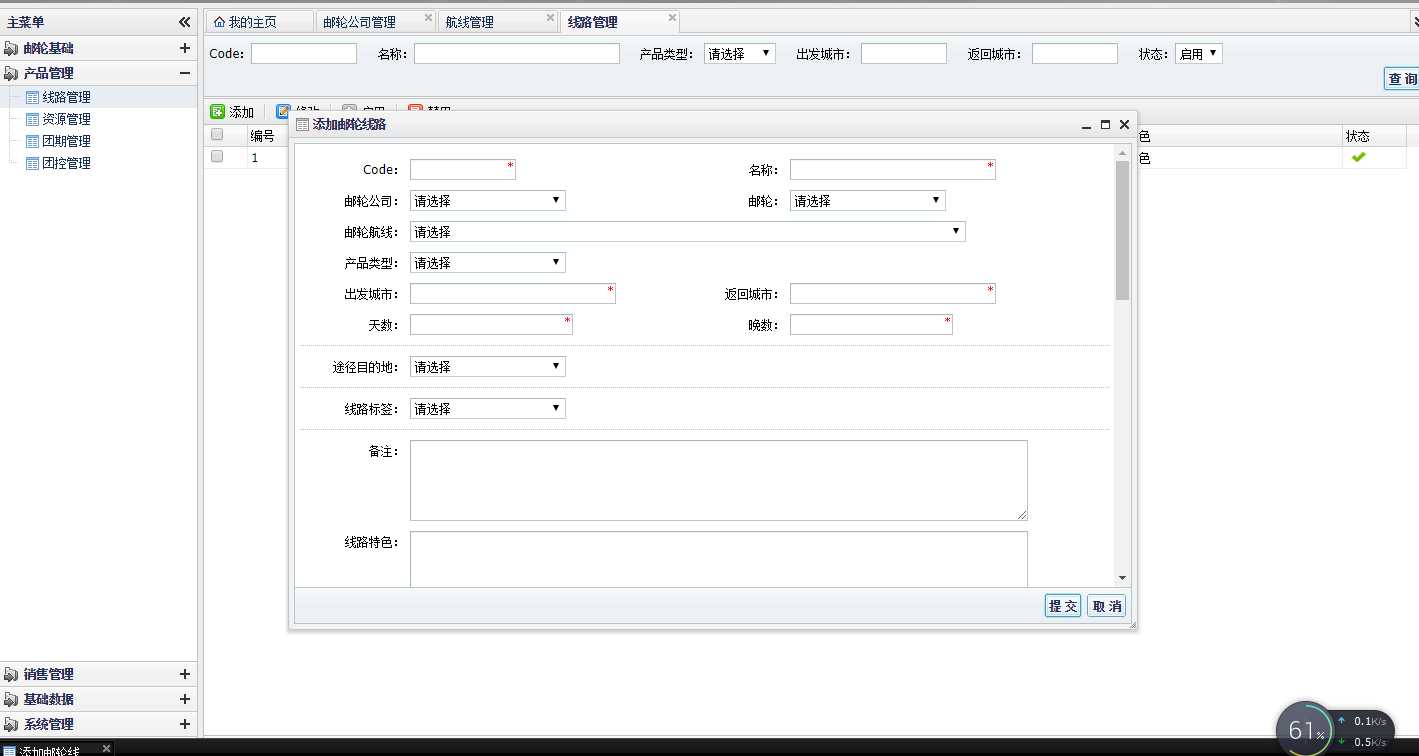
Task: Click the 添加 toolbar button label
Action: [241, 112]
